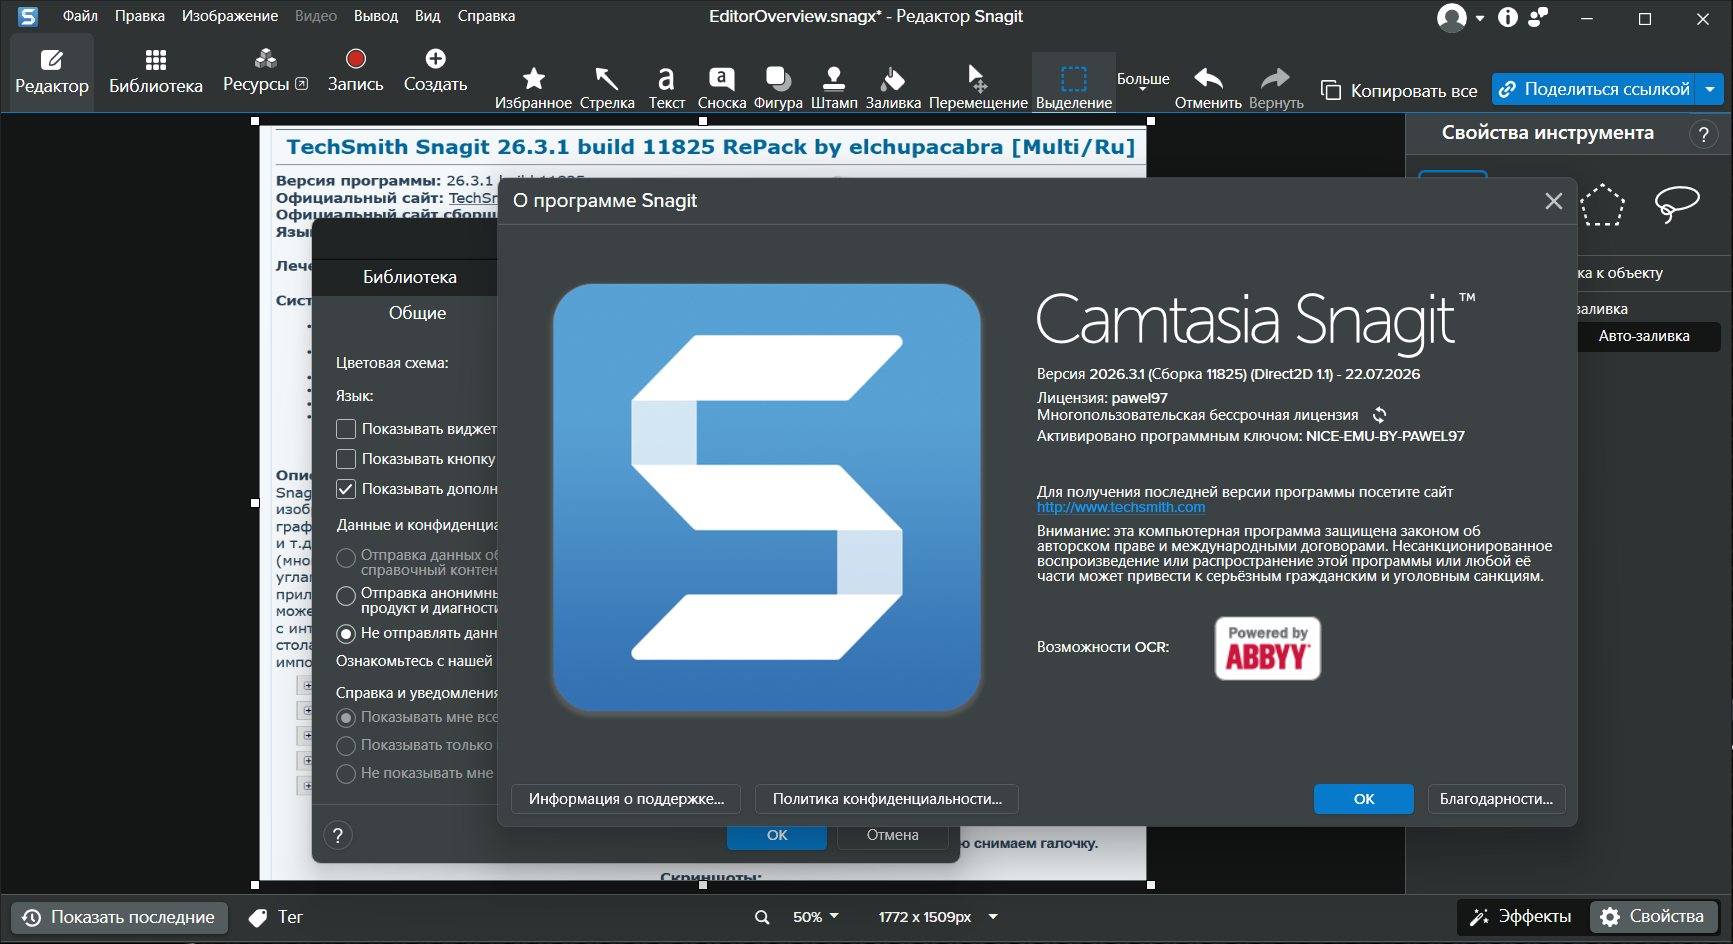The width and height of the screenshot is (1733, 944).
Task: Open Политика конфиденциальности
Action: pyautogui.click(x=887, y=799)
